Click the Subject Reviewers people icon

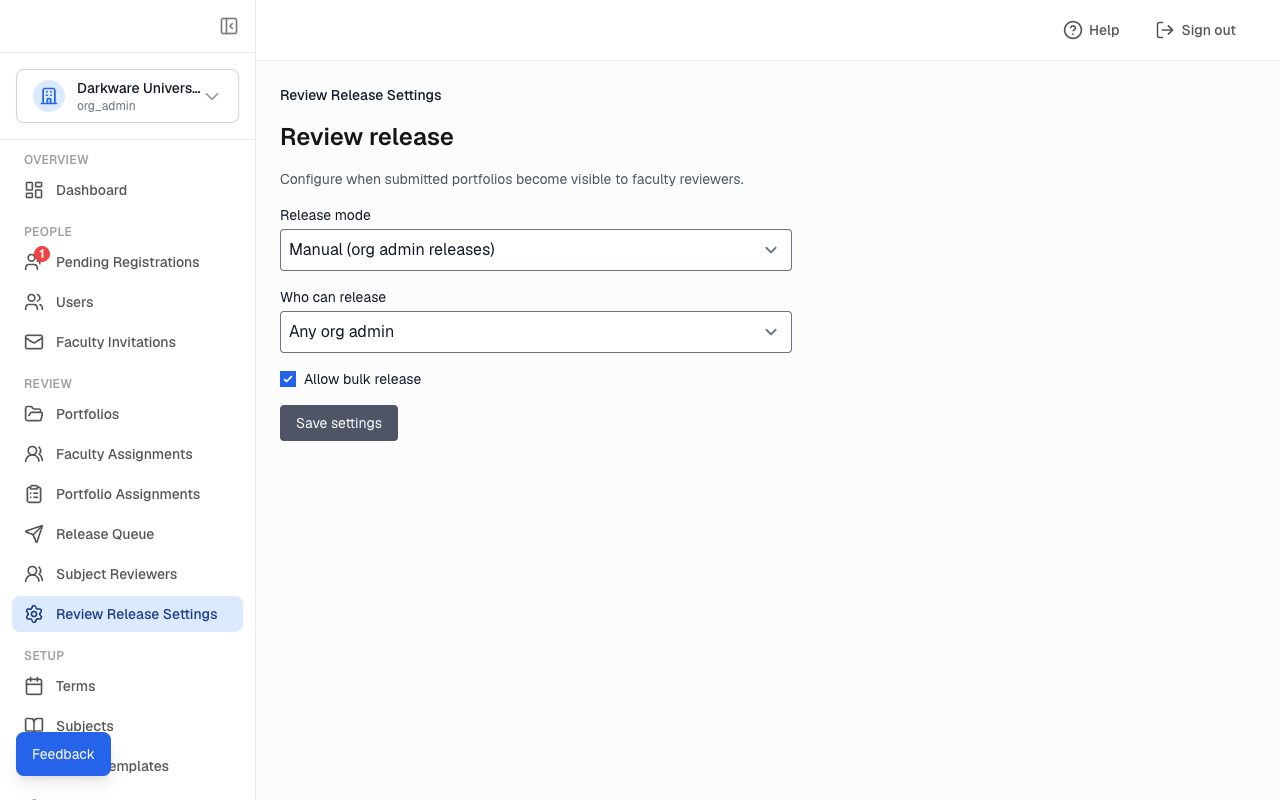click(x=34, y=574)
